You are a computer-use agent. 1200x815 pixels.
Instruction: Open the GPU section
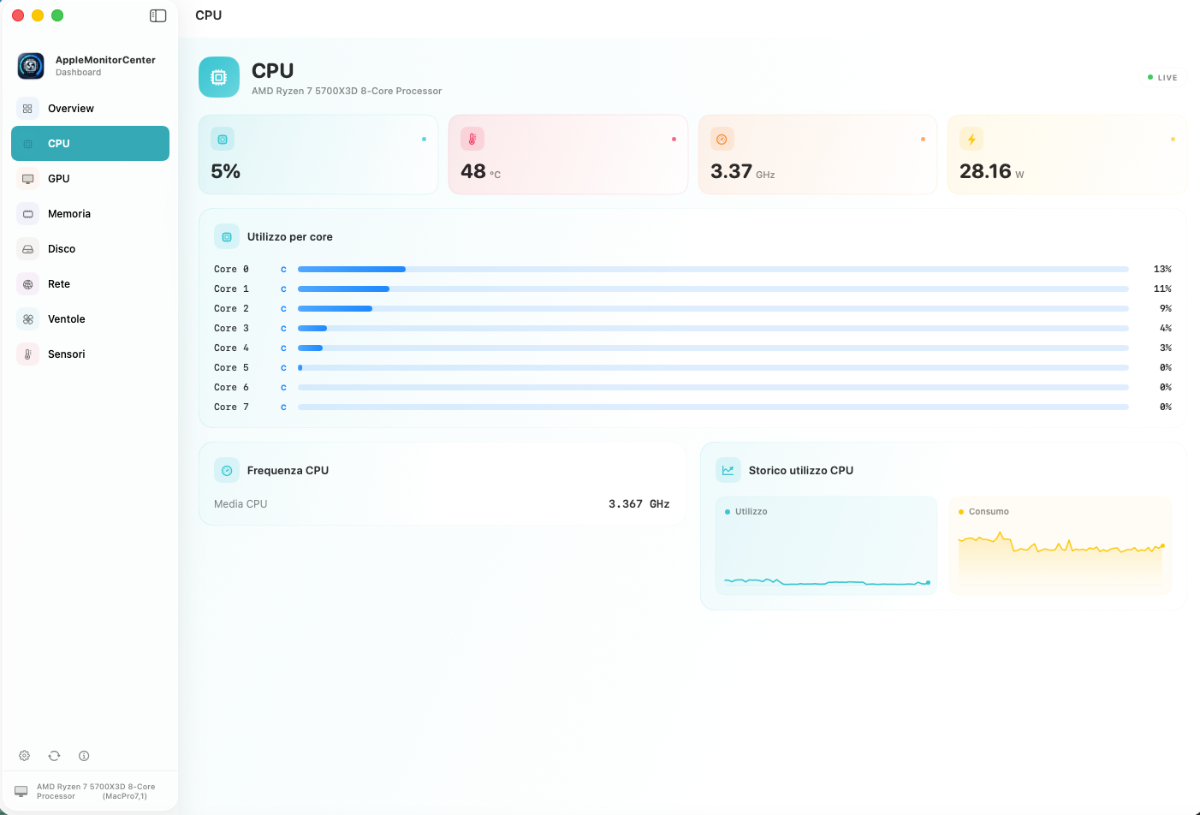point(90,178)
